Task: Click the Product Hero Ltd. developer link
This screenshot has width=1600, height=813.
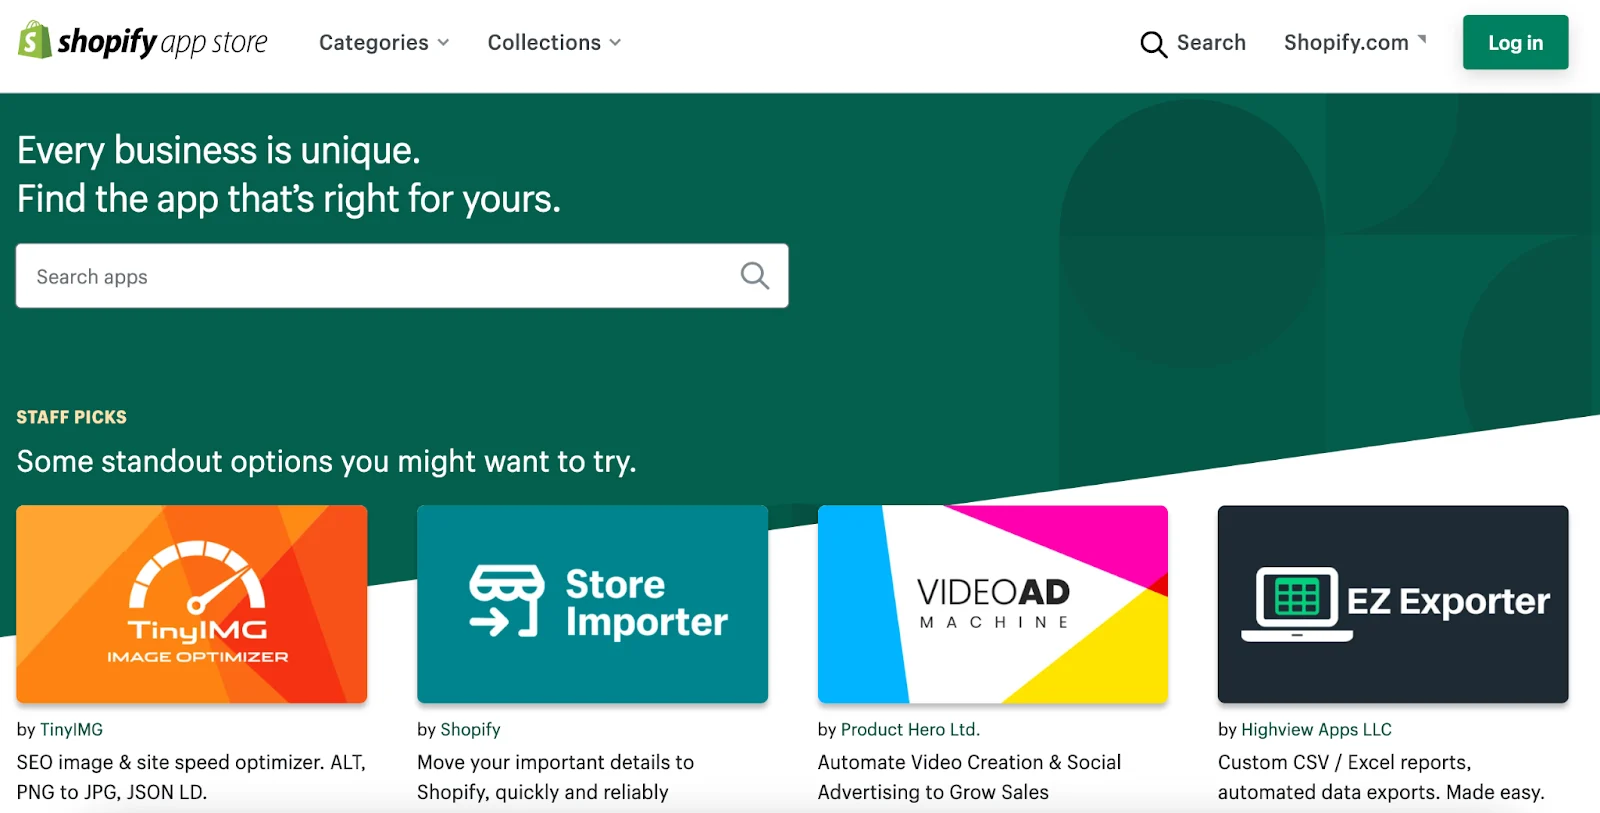Action: [910, 730]
